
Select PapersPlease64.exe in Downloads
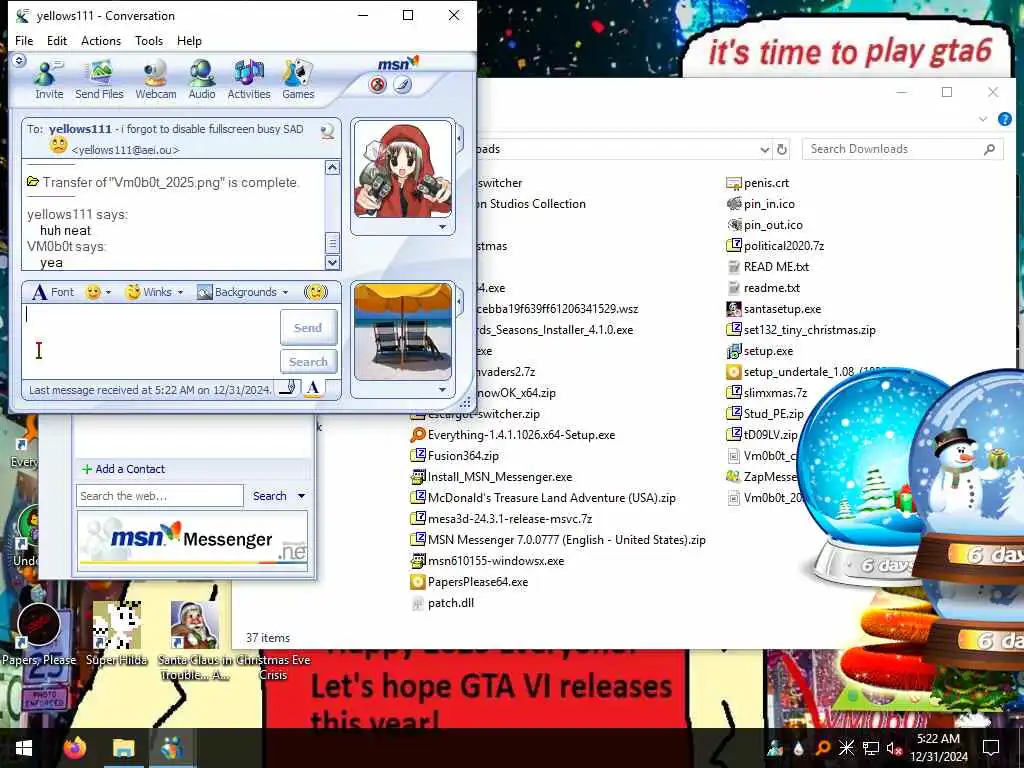pyautogui.click(x=470, y=582)
